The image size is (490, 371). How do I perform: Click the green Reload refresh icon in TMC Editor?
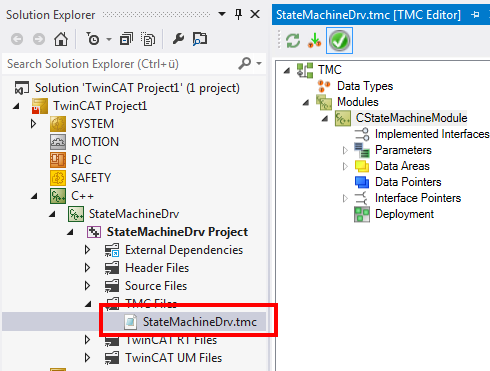[x=293, y=41]
